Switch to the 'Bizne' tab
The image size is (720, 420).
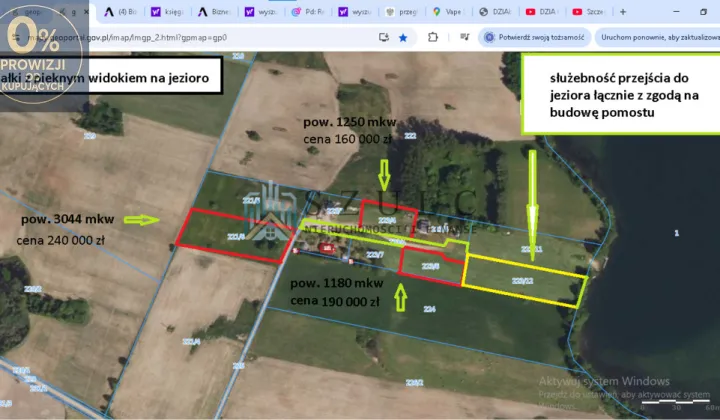coord(215,12)
